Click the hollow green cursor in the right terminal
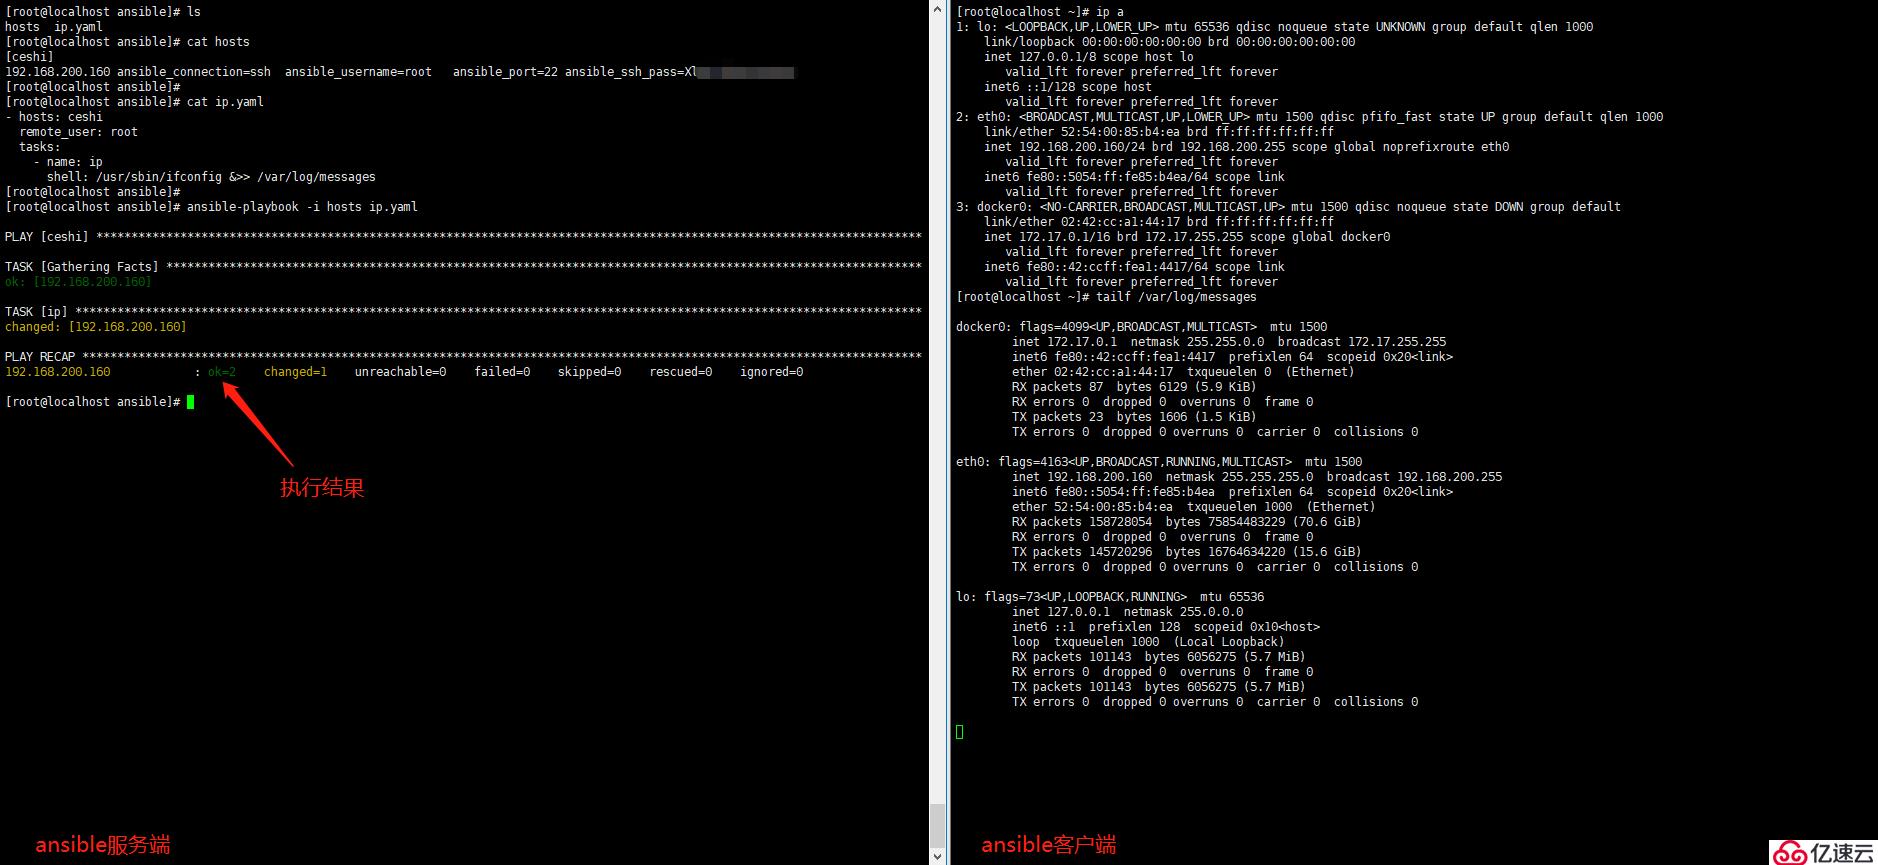The width and height of the screenshot is (1878, 865). 960,732
